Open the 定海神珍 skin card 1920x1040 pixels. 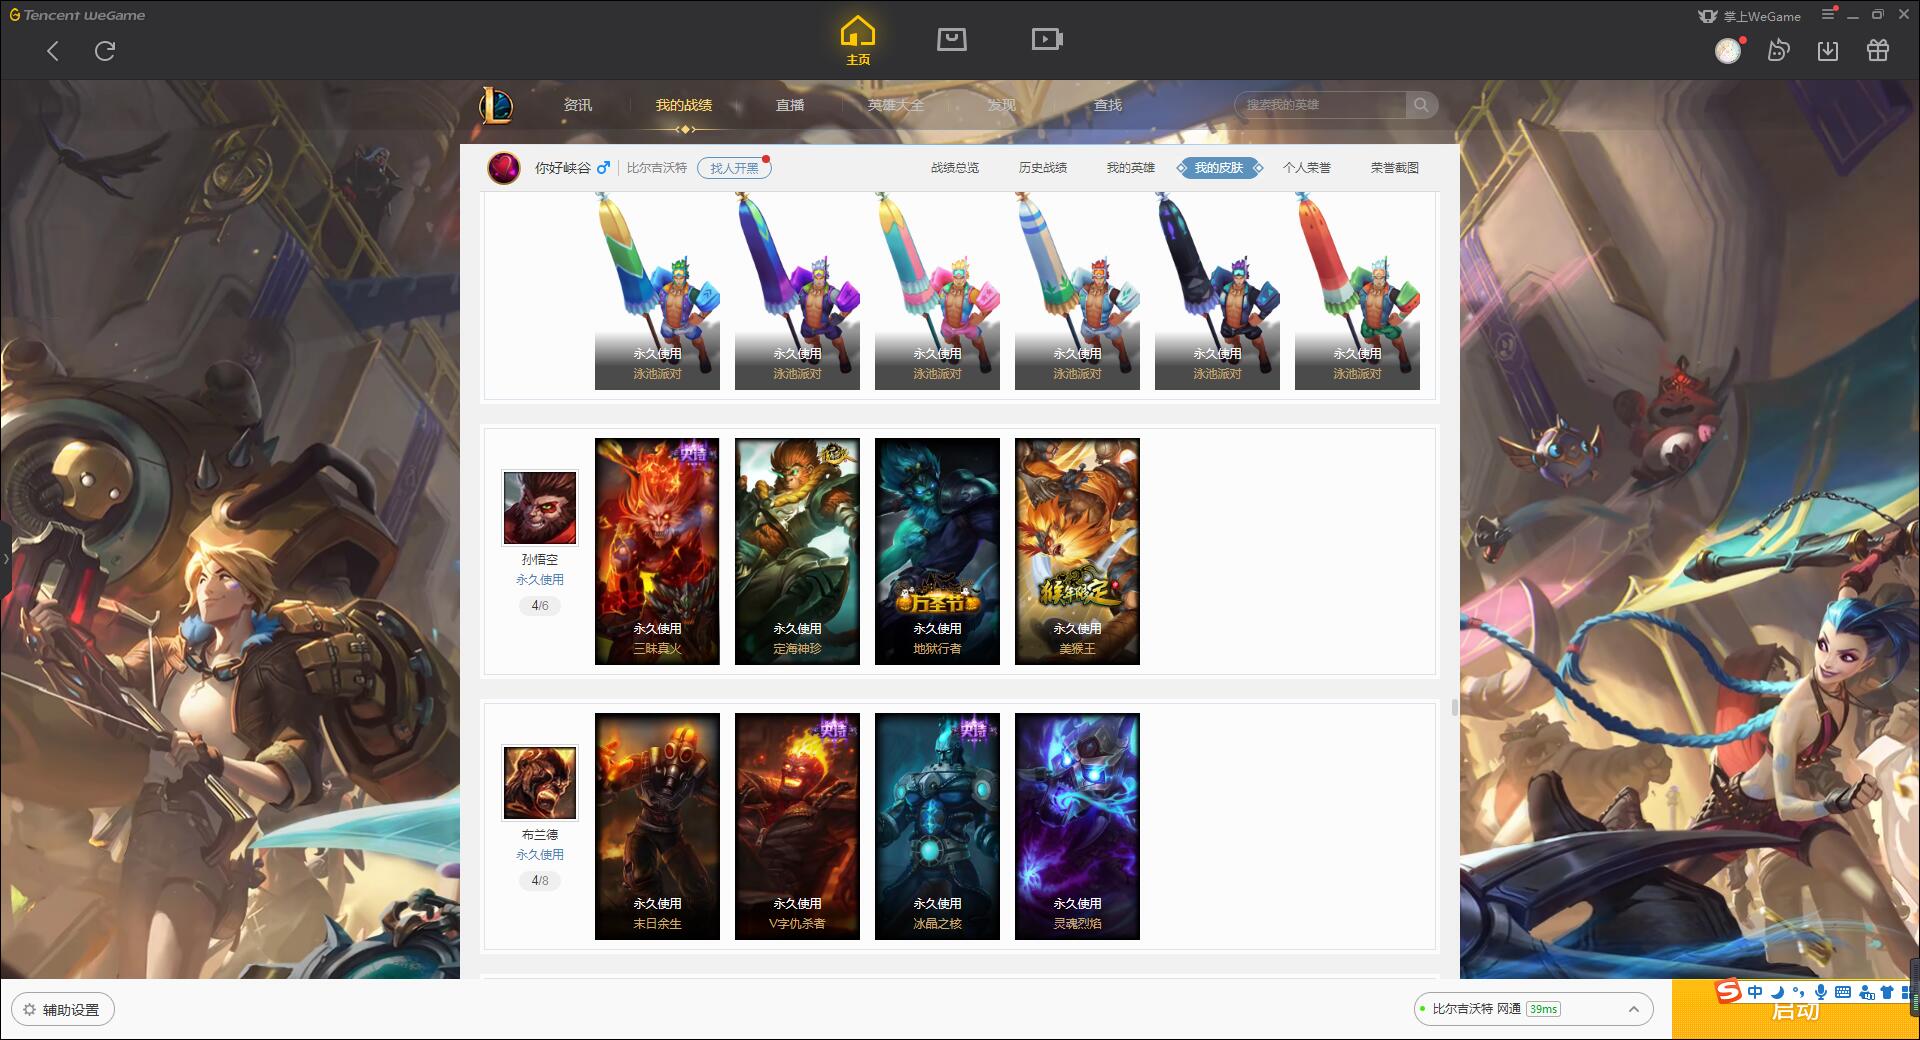point(797,551)
